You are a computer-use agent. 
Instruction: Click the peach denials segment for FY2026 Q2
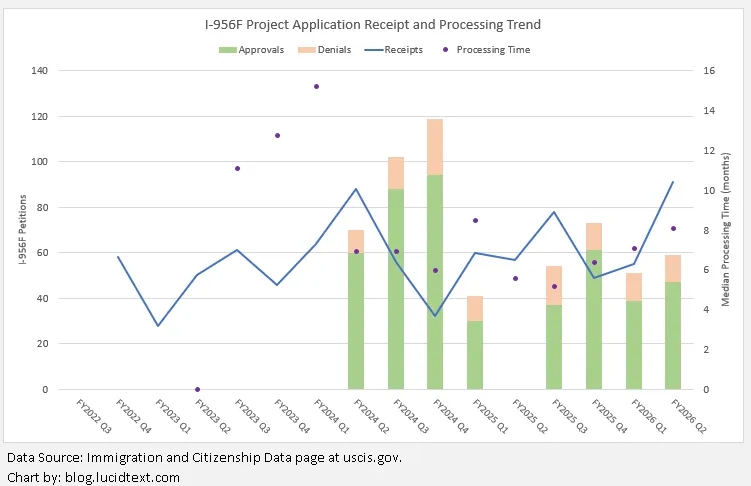coord(673,269)
